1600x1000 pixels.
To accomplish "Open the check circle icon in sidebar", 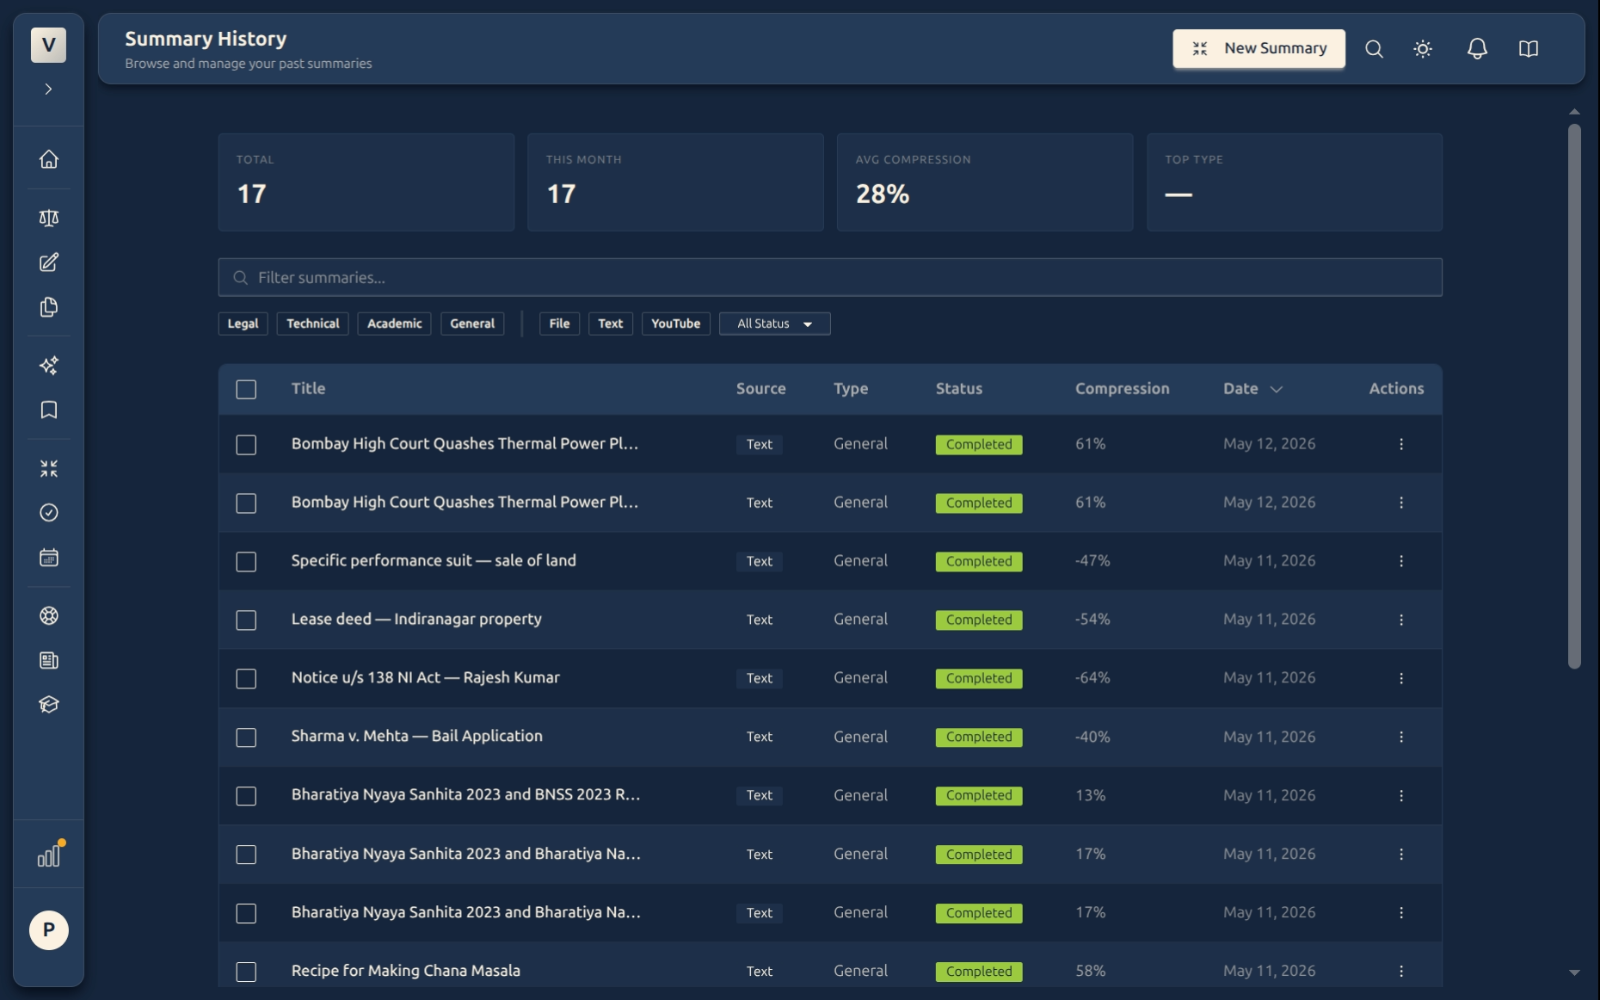I will pyautogui.click(x=48, y=513).
